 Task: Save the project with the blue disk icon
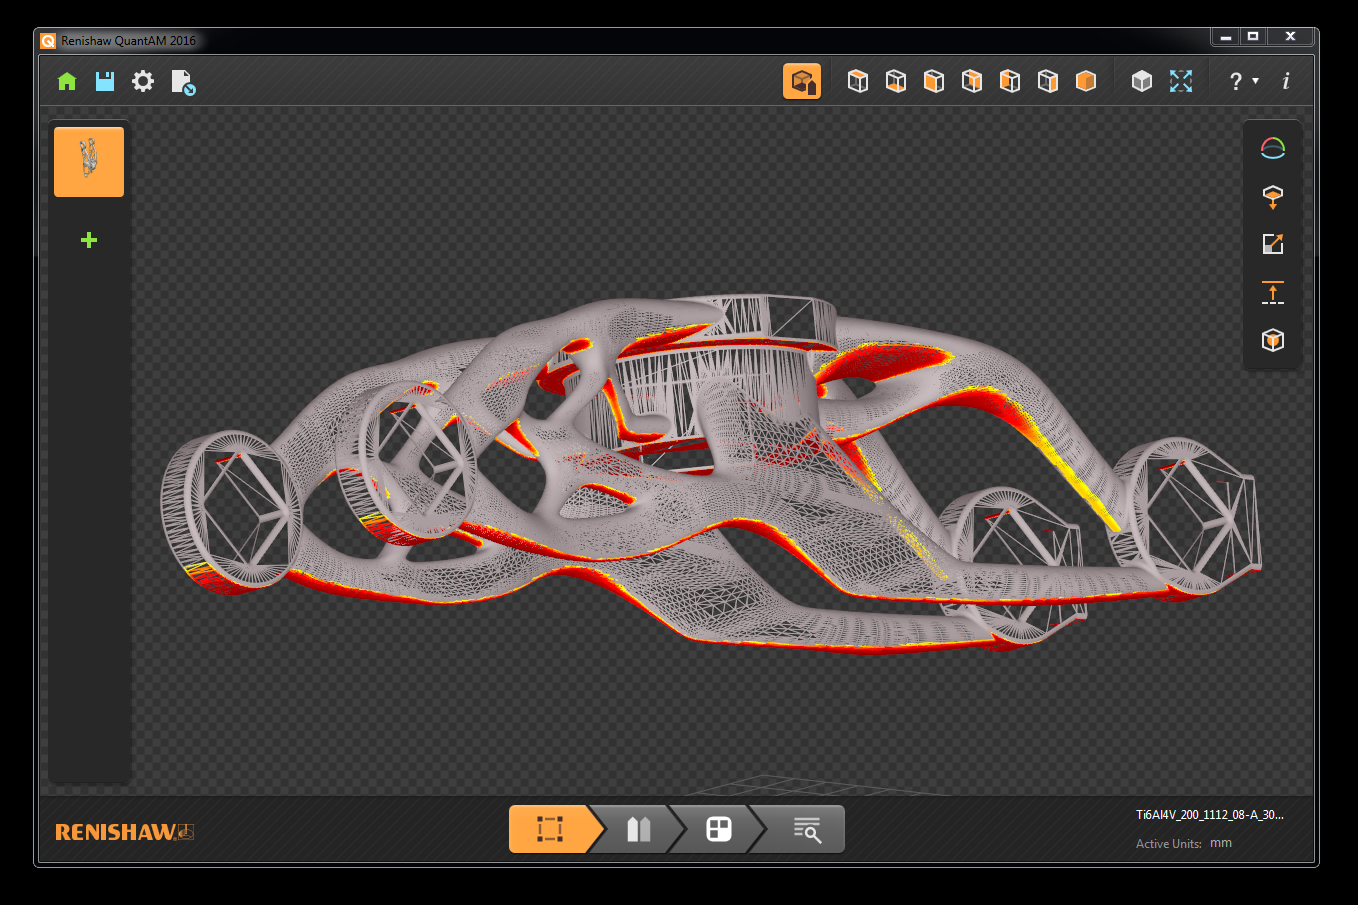pyautogui.click(x=105, y=81)
